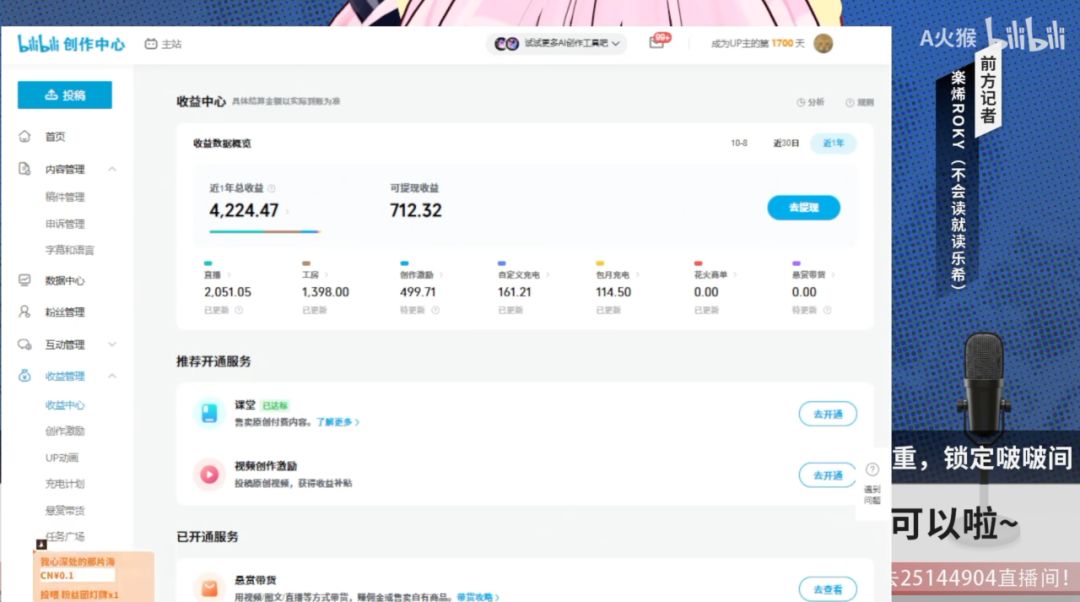Click the info icon beside 近1年总收益

pyautogui.click(x=271, y=188)
